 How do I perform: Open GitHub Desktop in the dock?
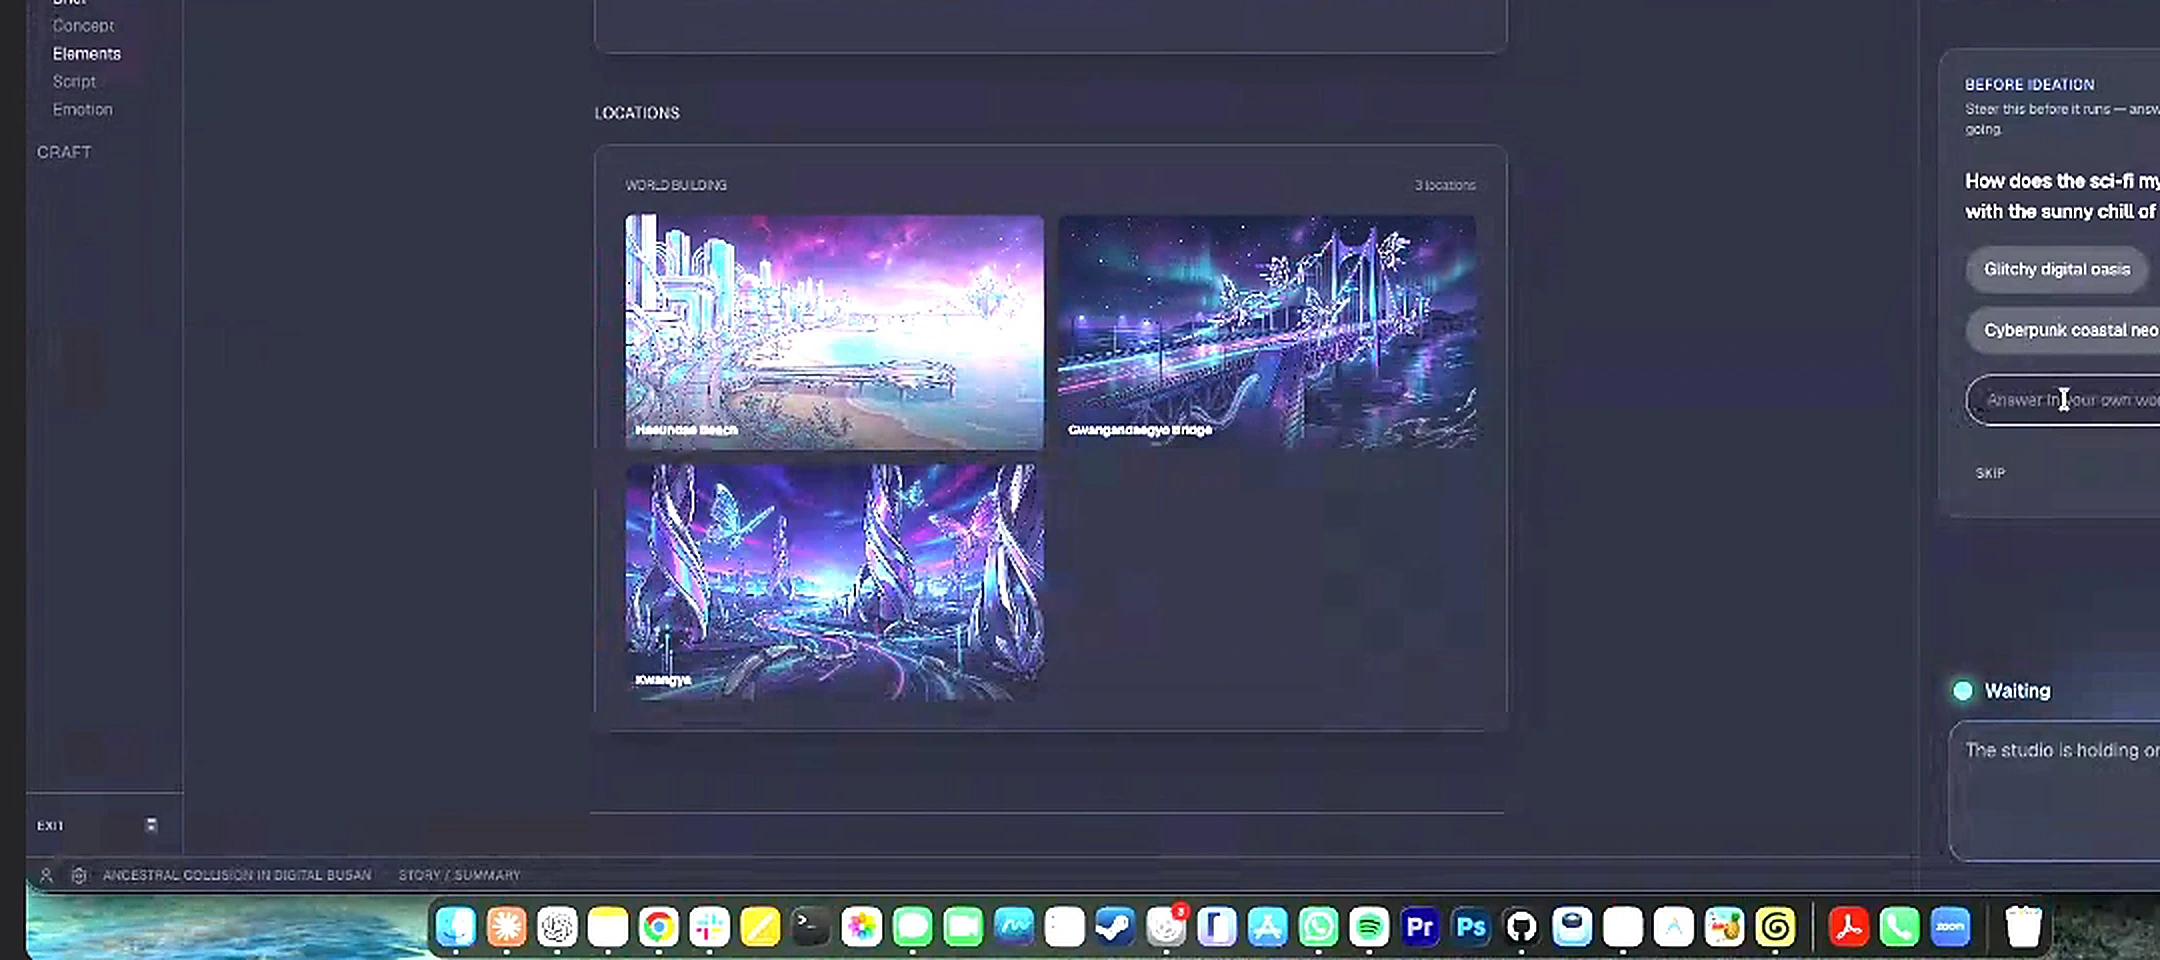pos(1522,927)
